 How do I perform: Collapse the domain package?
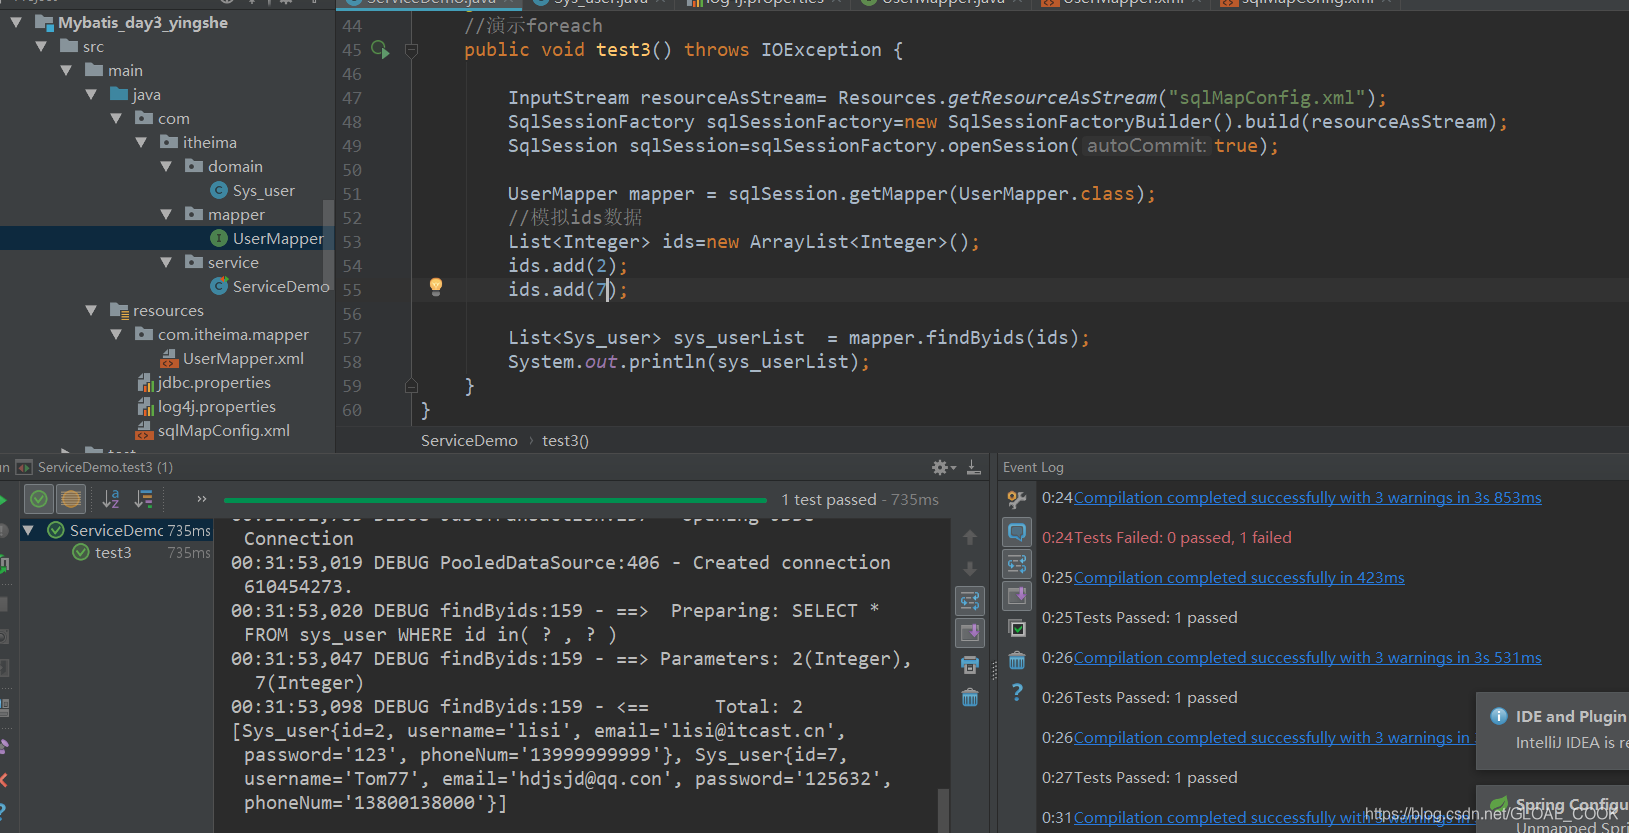click(166, 166)
